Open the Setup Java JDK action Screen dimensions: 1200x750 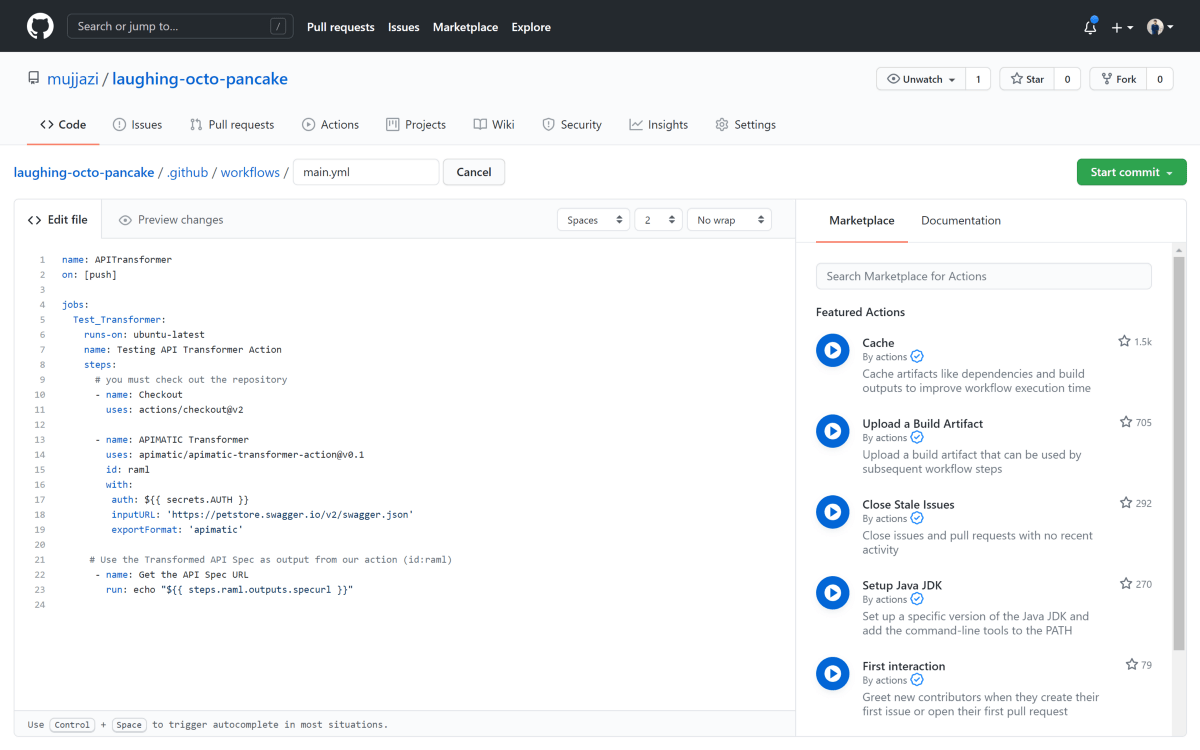pyautogui.click(x=900, y=585)
